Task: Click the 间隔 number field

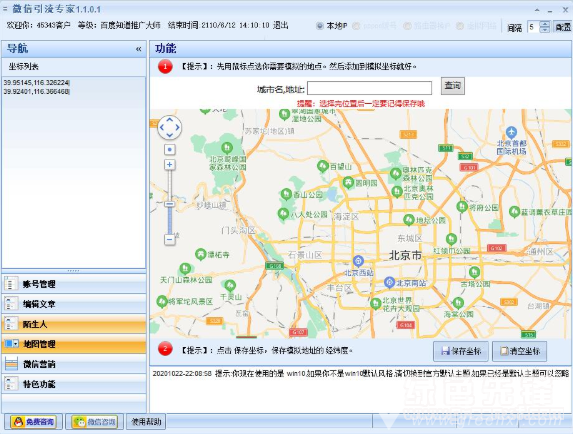Action: tap(534, 27)
